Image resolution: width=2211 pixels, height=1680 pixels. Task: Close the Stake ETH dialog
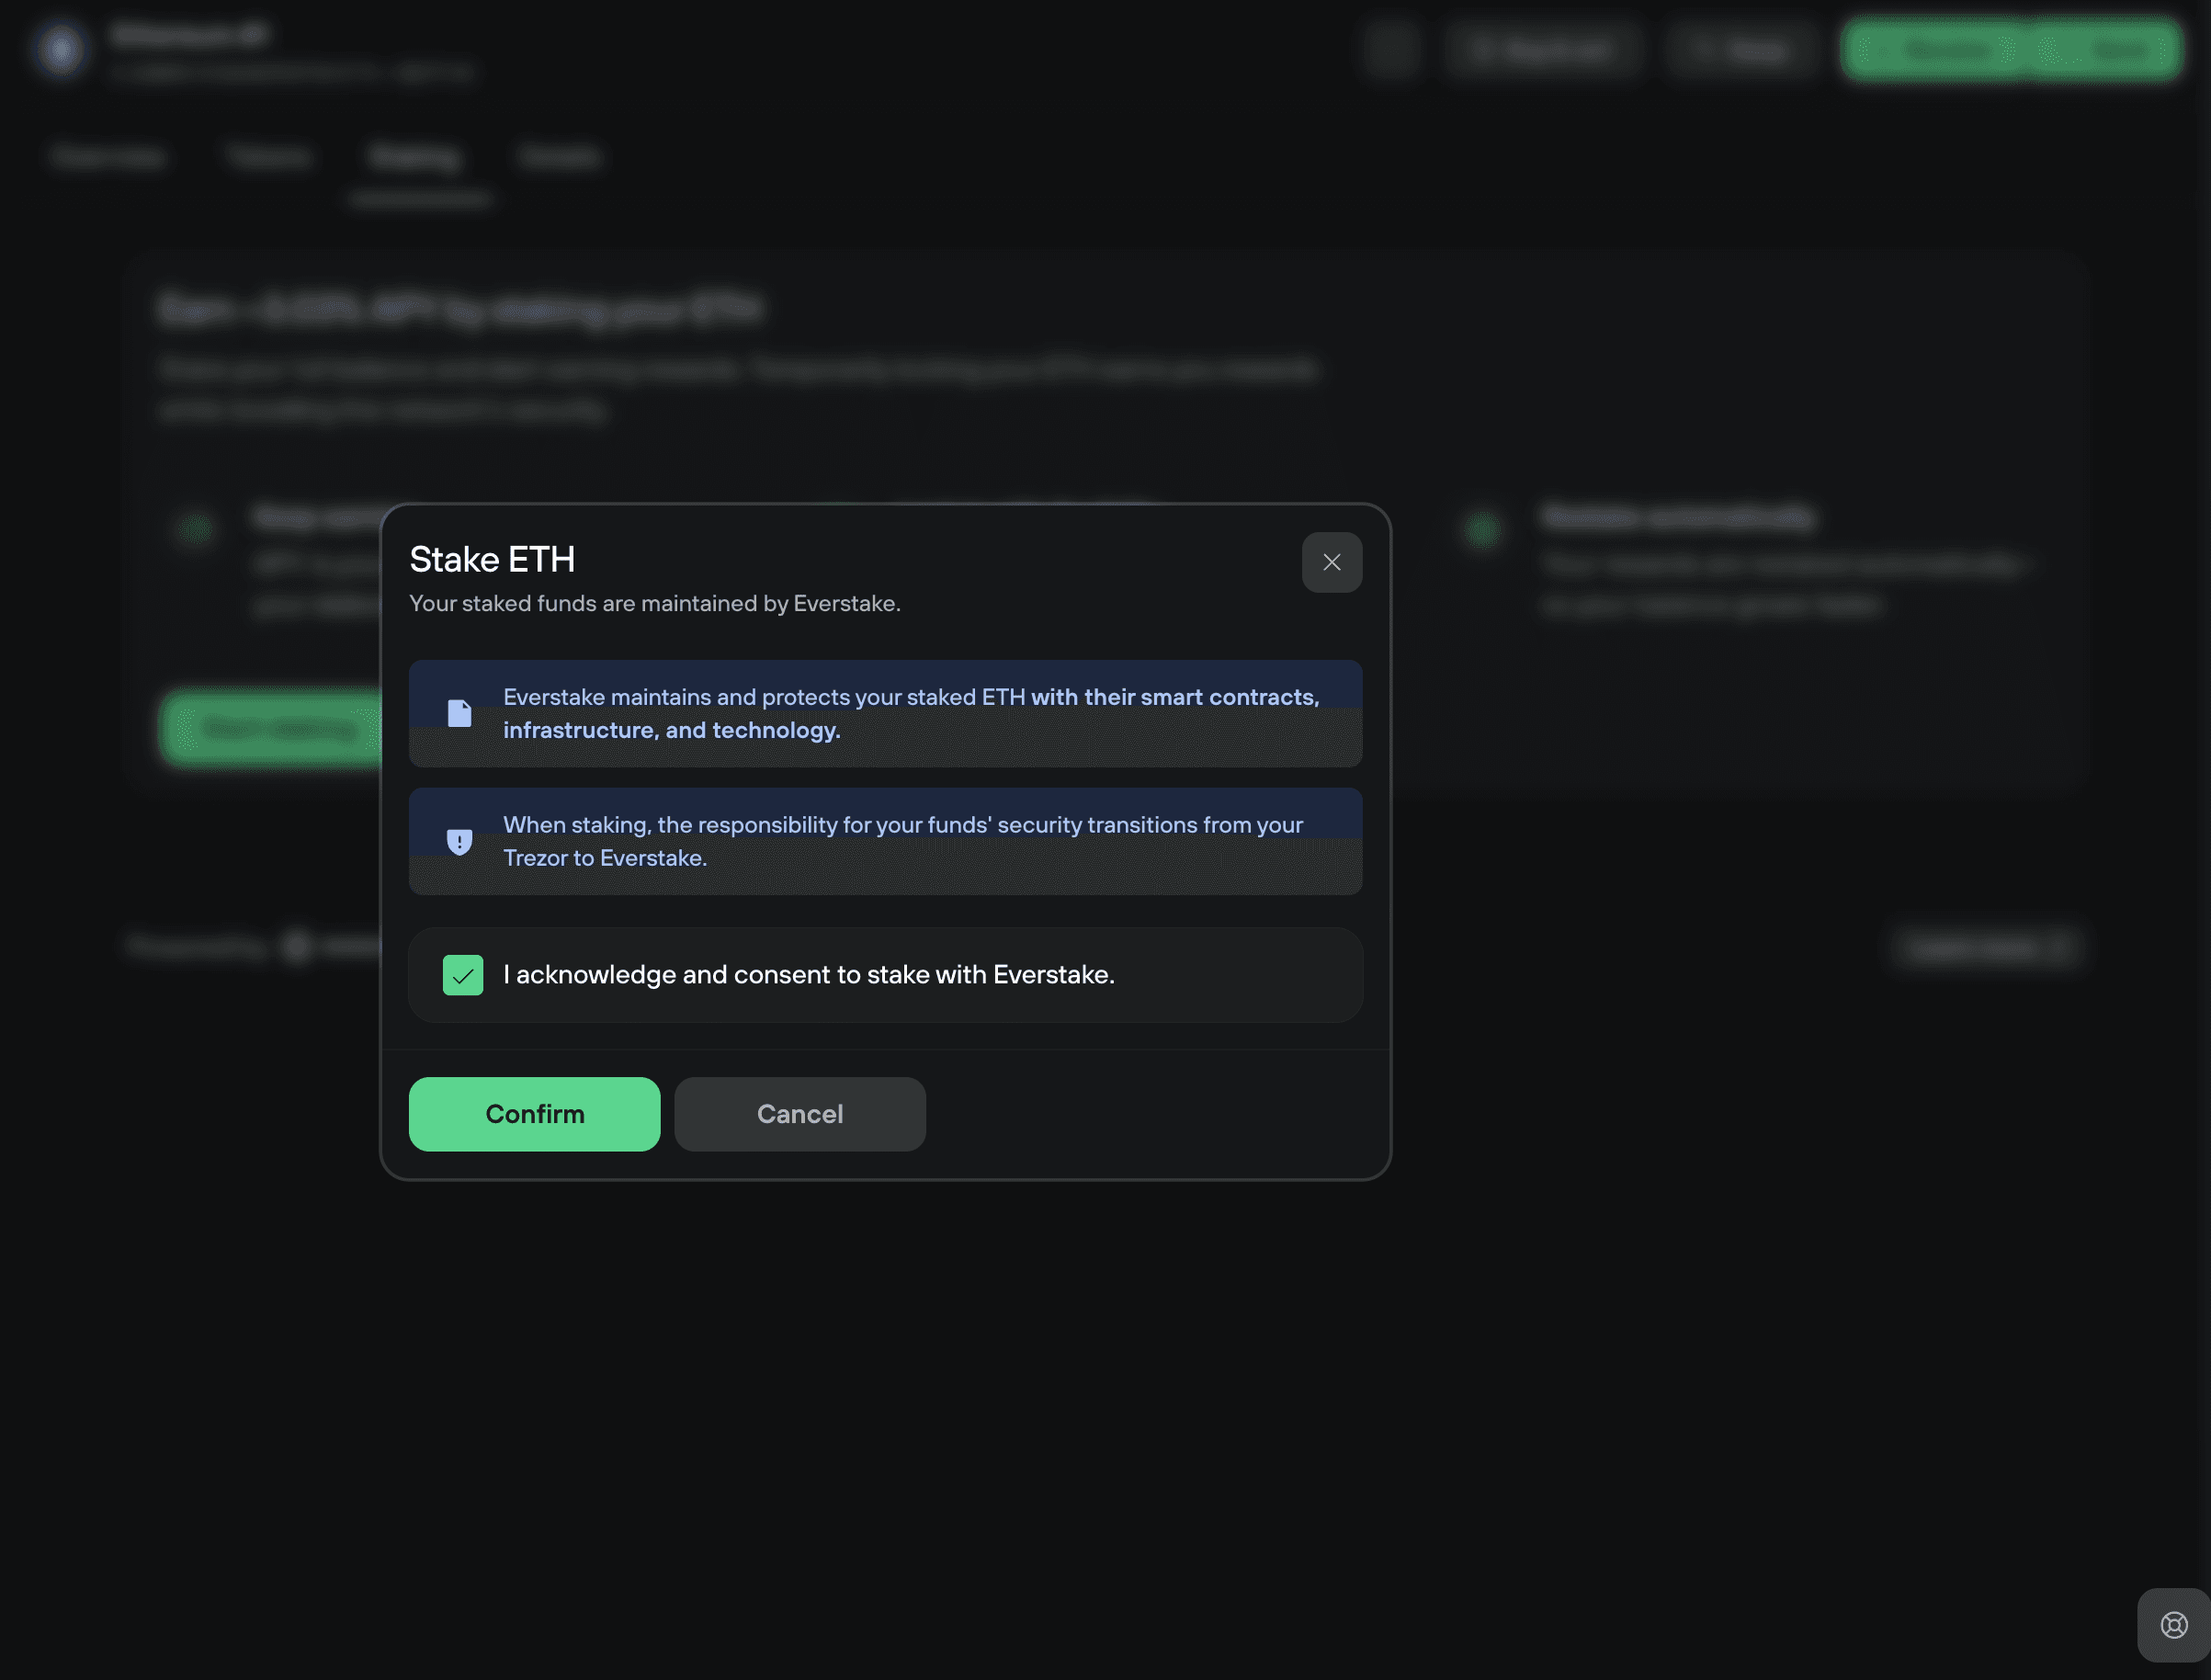1331,562
